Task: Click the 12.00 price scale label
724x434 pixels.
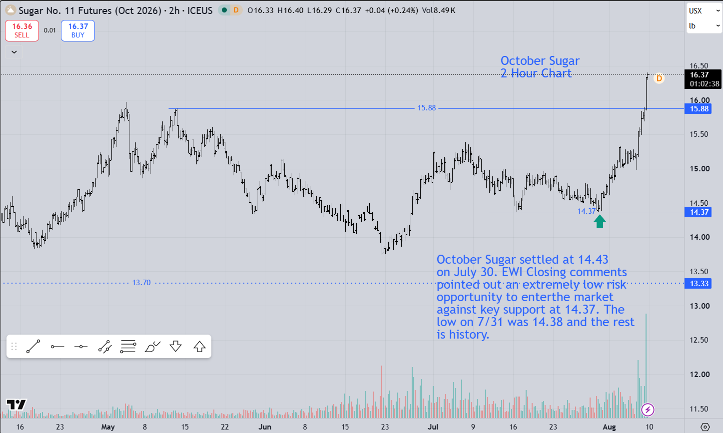Action: pyautogui.click(x=699, y=374)
